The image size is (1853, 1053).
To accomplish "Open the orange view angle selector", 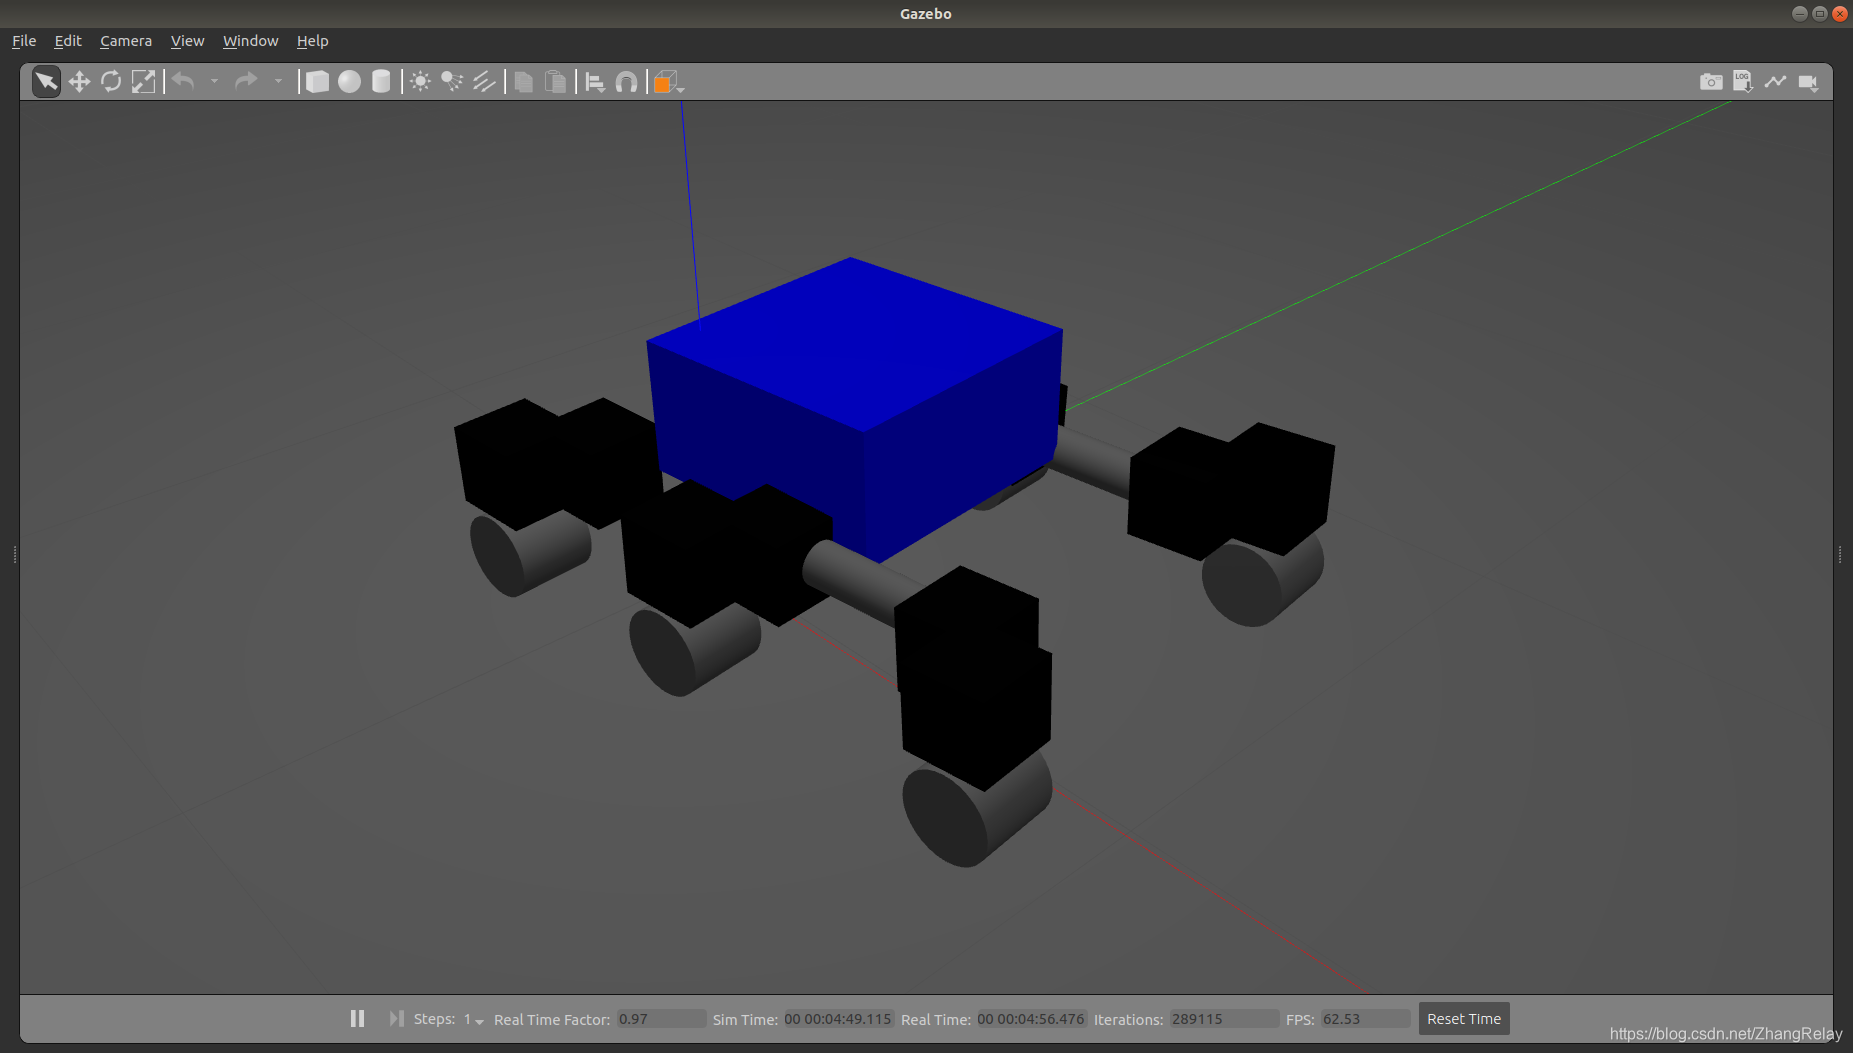I will (668, 82).
